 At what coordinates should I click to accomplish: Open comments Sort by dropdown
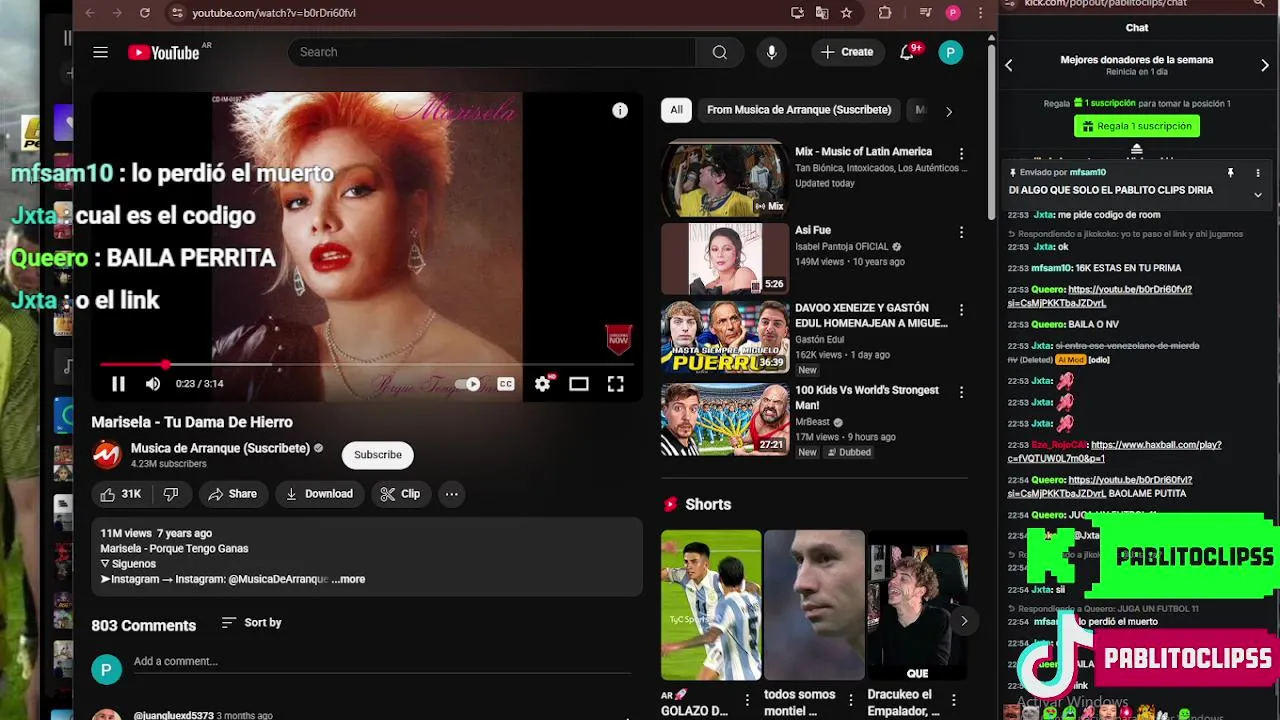(x=252, y=623)
